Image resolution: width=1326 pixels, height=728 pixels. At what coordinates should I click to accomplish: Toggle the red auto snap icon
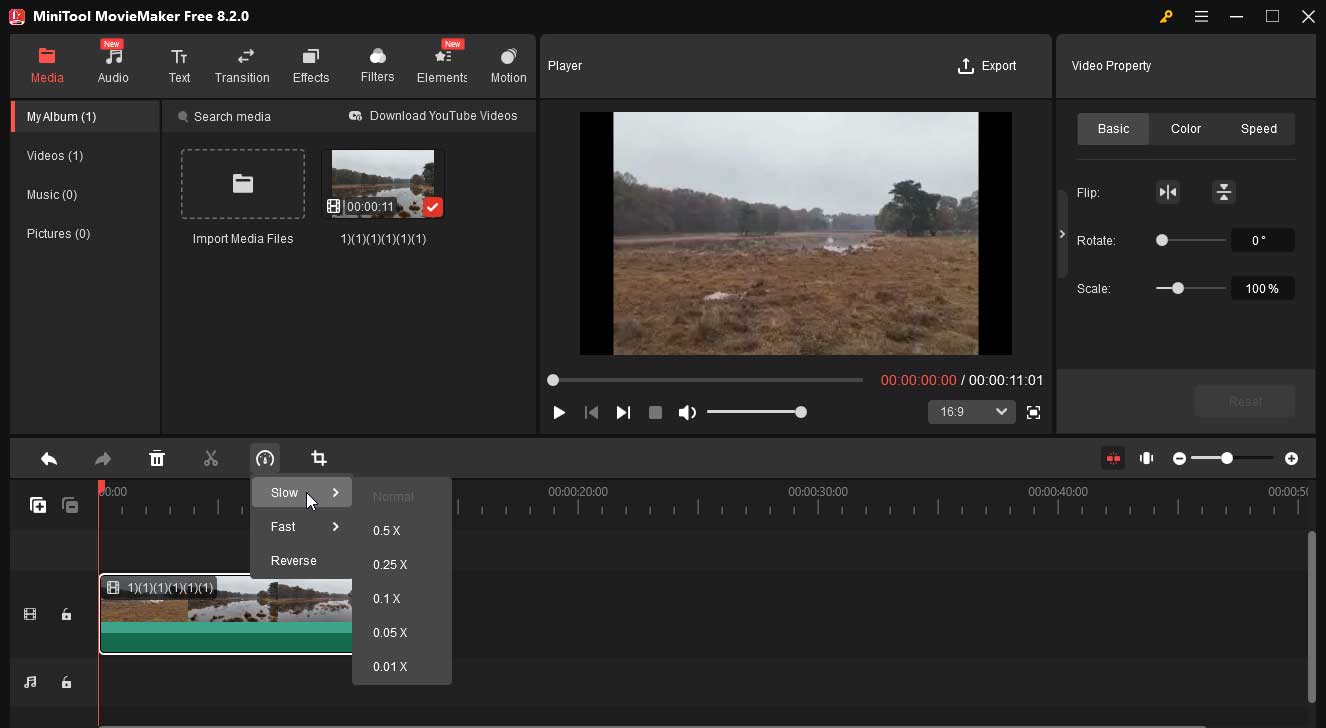pyautogui.click(x=1113, y=458)
